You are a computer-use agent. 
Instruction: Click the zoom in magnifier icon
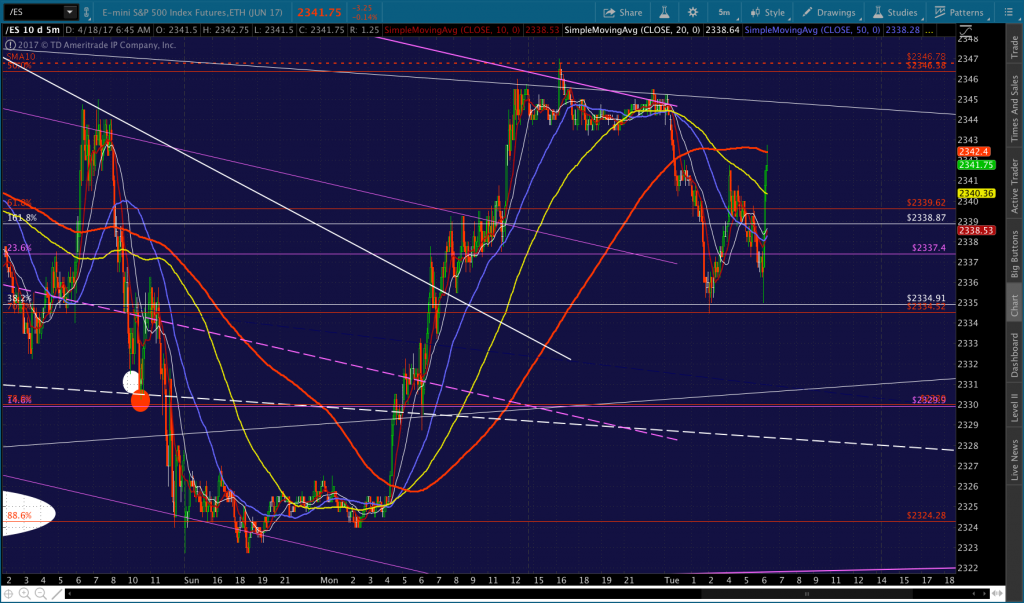click(25, 594)
